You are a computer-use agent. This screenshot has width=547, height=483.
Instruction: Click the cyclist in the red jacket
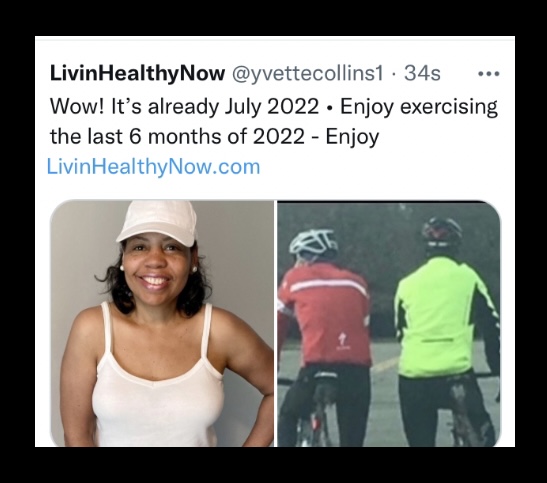tap(324, 335)
